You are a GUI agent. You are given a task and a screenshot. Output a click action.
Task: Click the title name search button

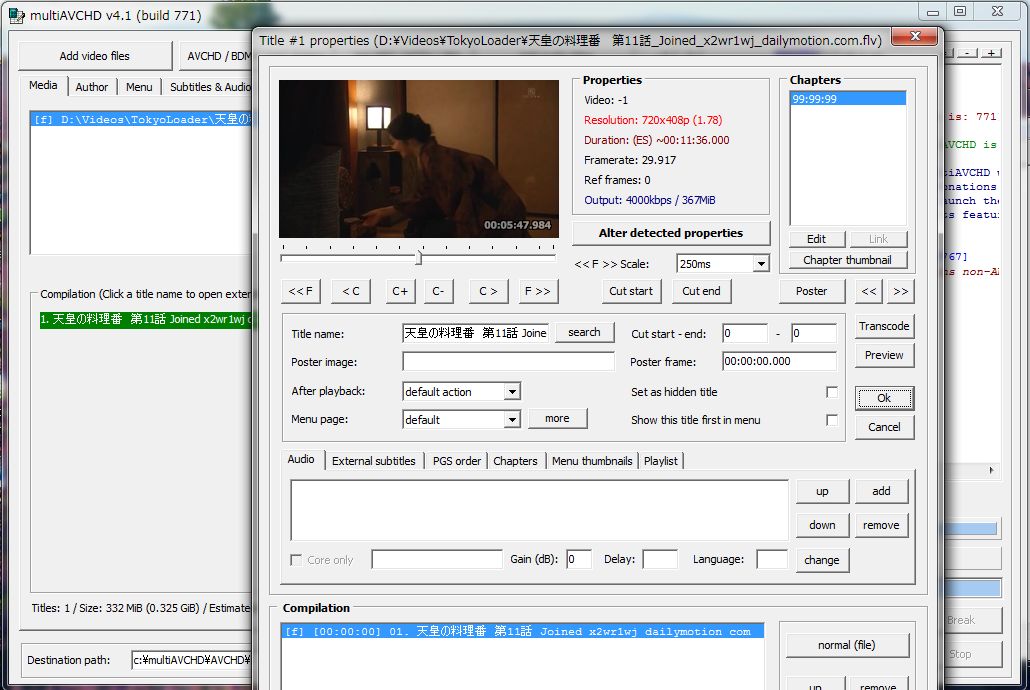(584, 333)
